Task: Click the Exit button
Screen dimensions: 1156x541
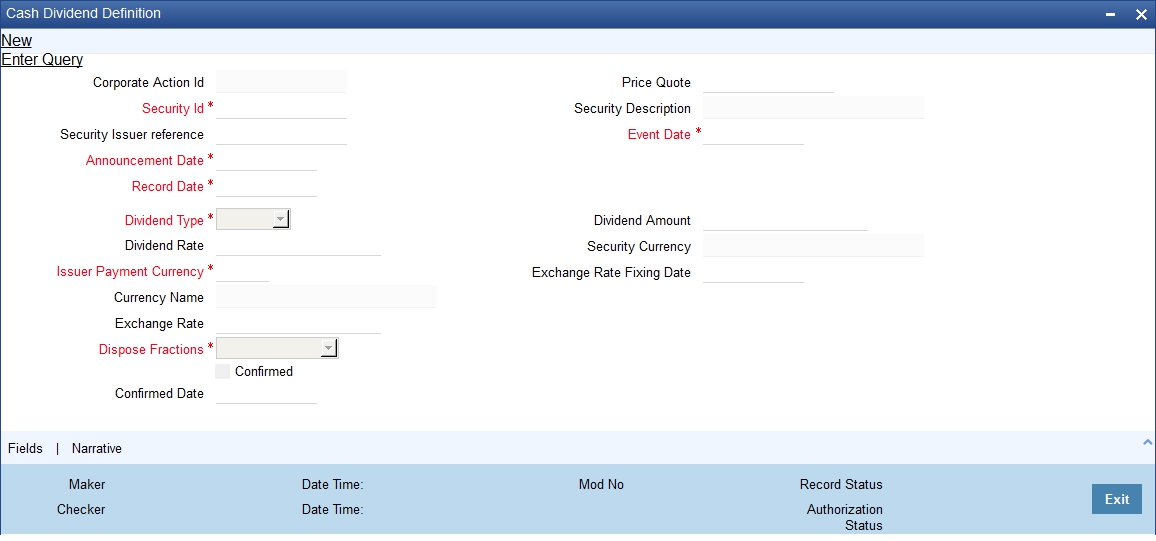Action: [x=1116, y=499]
